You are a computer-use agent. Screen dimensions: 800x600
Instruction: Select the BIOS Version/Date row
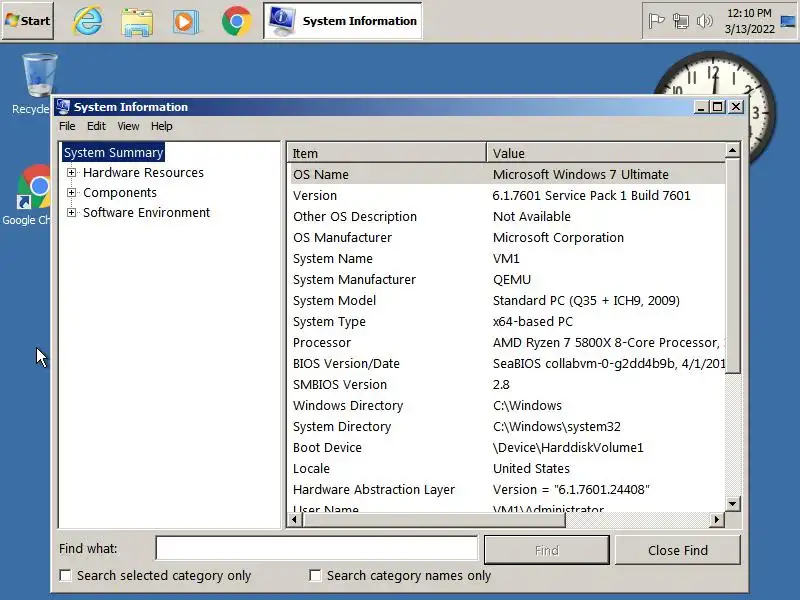[506, 363]
